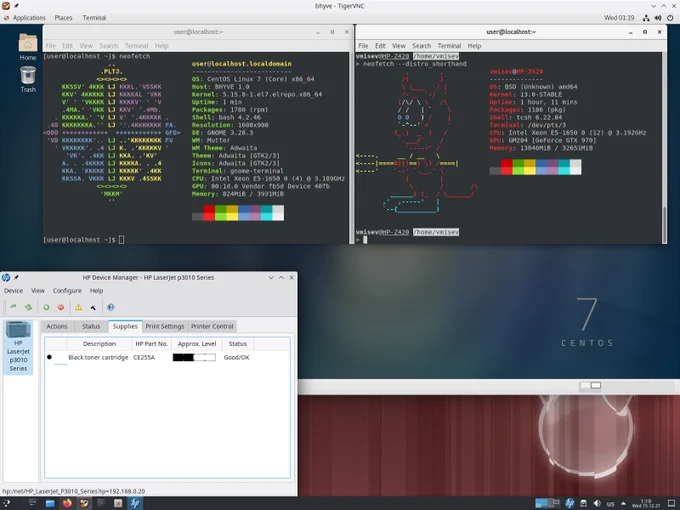Image resolution: width=680 pixels, height=510 pixels.
Task: Open the Configure menu in HP Device Manager
Action: coord(67,291)
